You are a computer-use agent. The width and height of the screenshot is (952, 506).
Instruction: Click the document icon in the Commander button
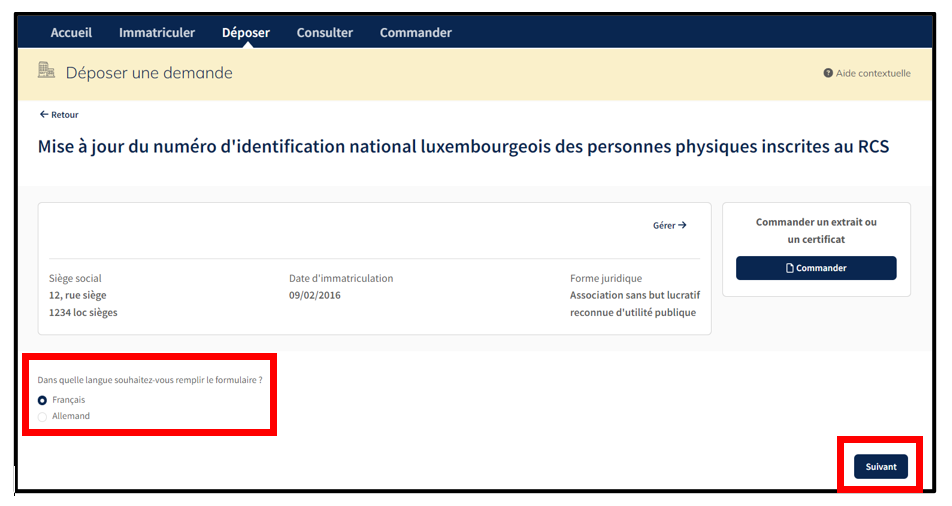click(790, 268)
